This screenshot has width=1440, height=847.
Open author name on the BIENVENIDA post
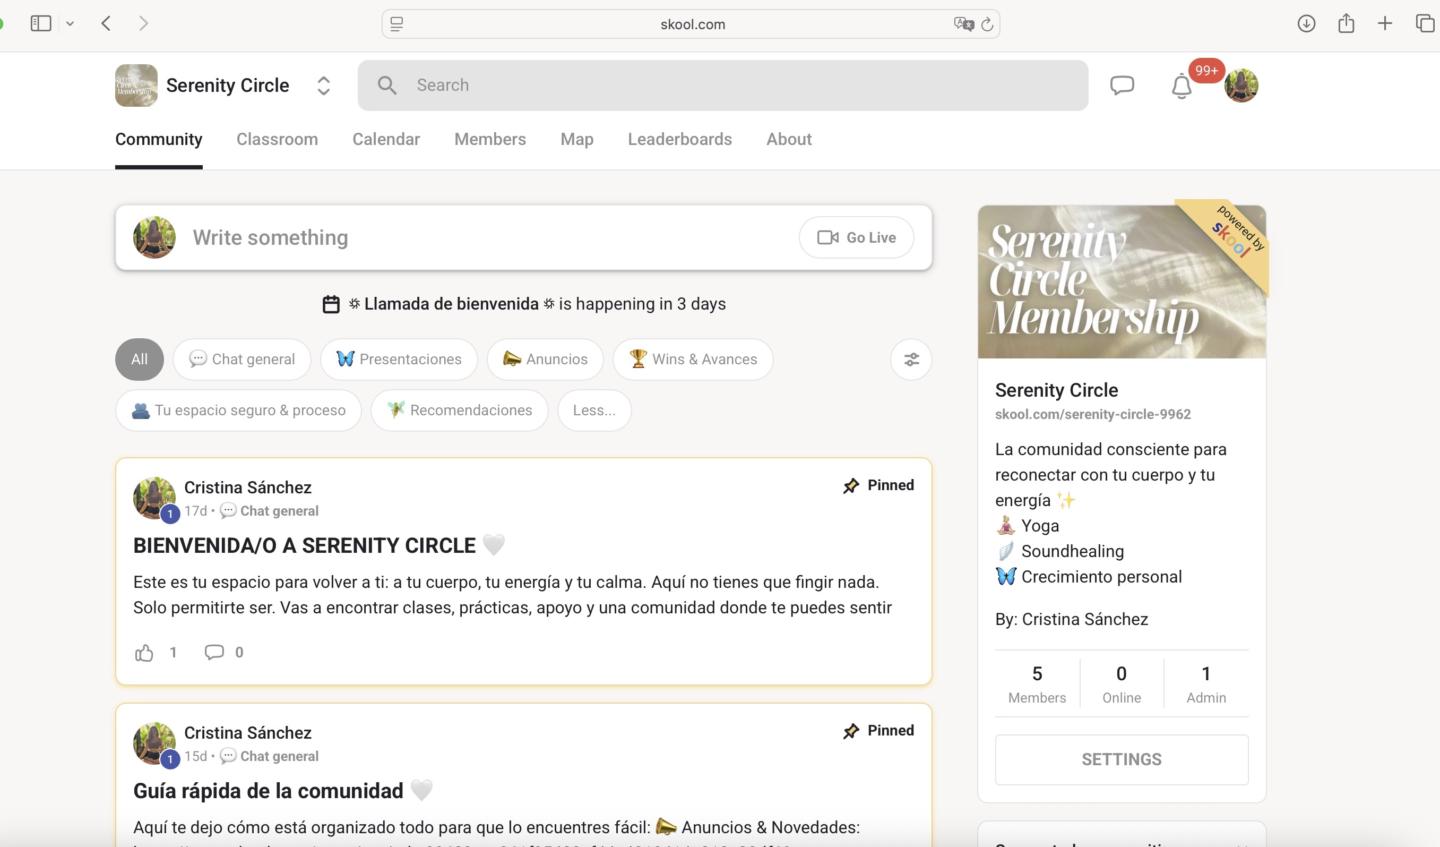[x=248, y=487]
